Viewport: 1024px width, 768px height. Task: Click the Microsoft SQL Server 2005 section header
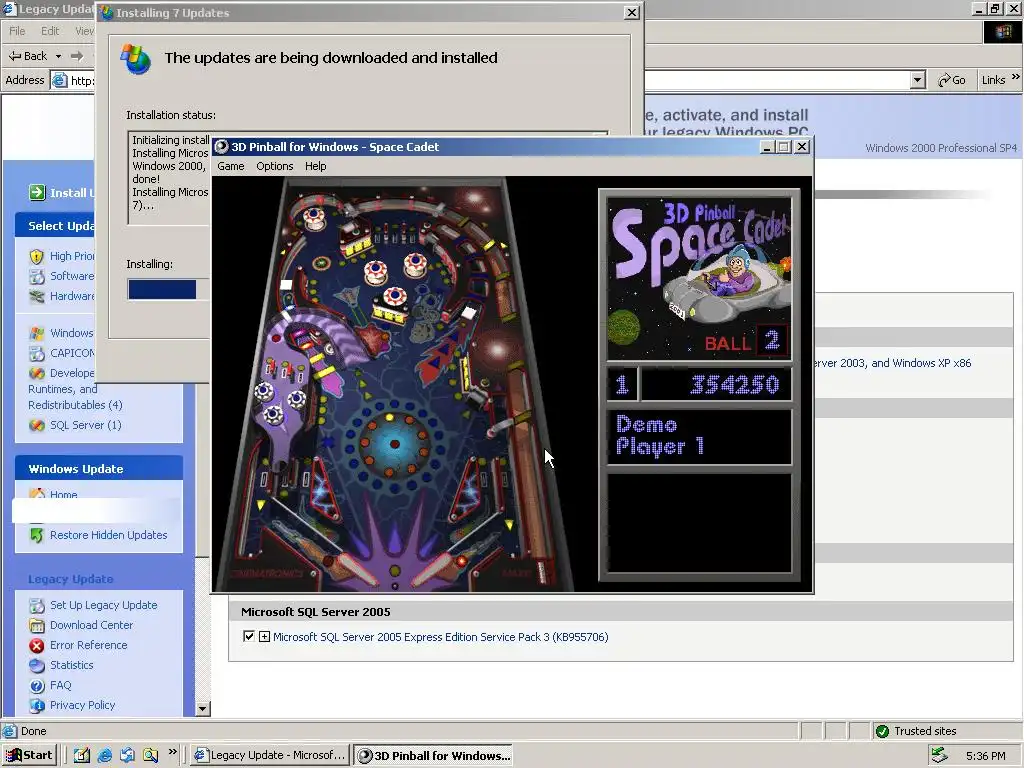[620, 612]
